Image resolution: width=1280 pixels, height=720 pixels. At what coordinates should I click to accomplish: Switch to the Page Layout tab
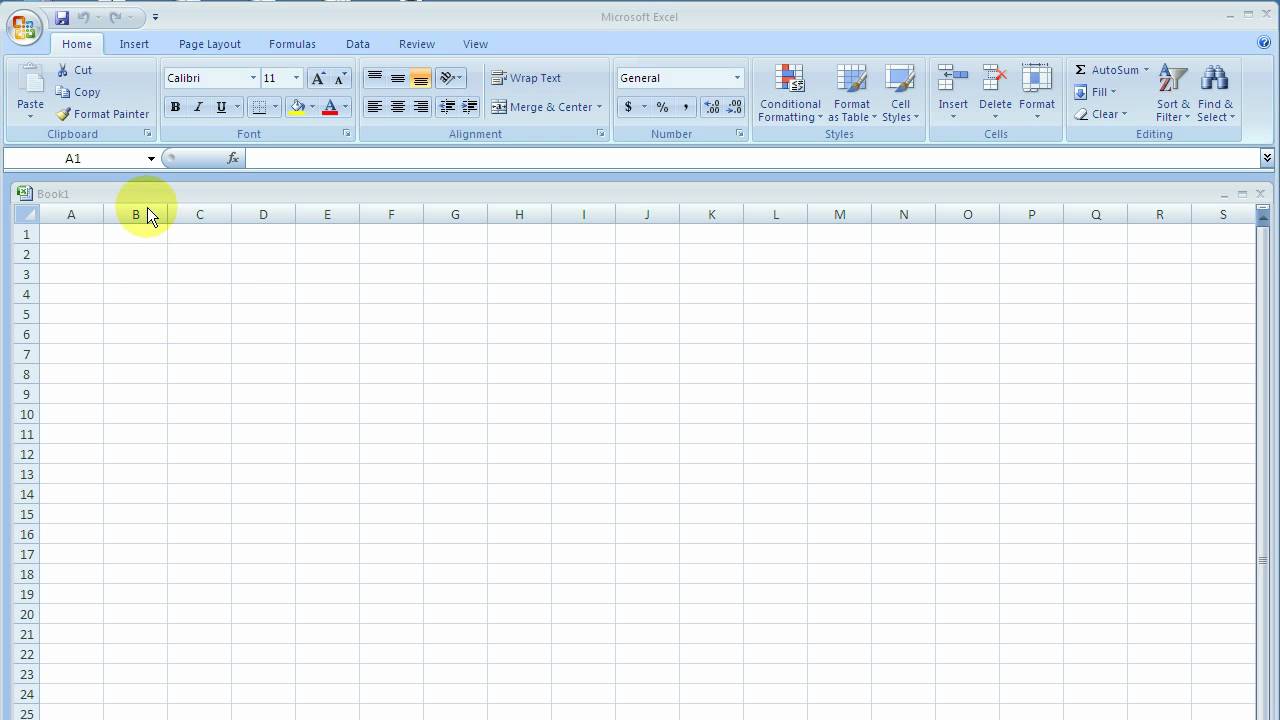pyautogui.click(x=210, y=44)
